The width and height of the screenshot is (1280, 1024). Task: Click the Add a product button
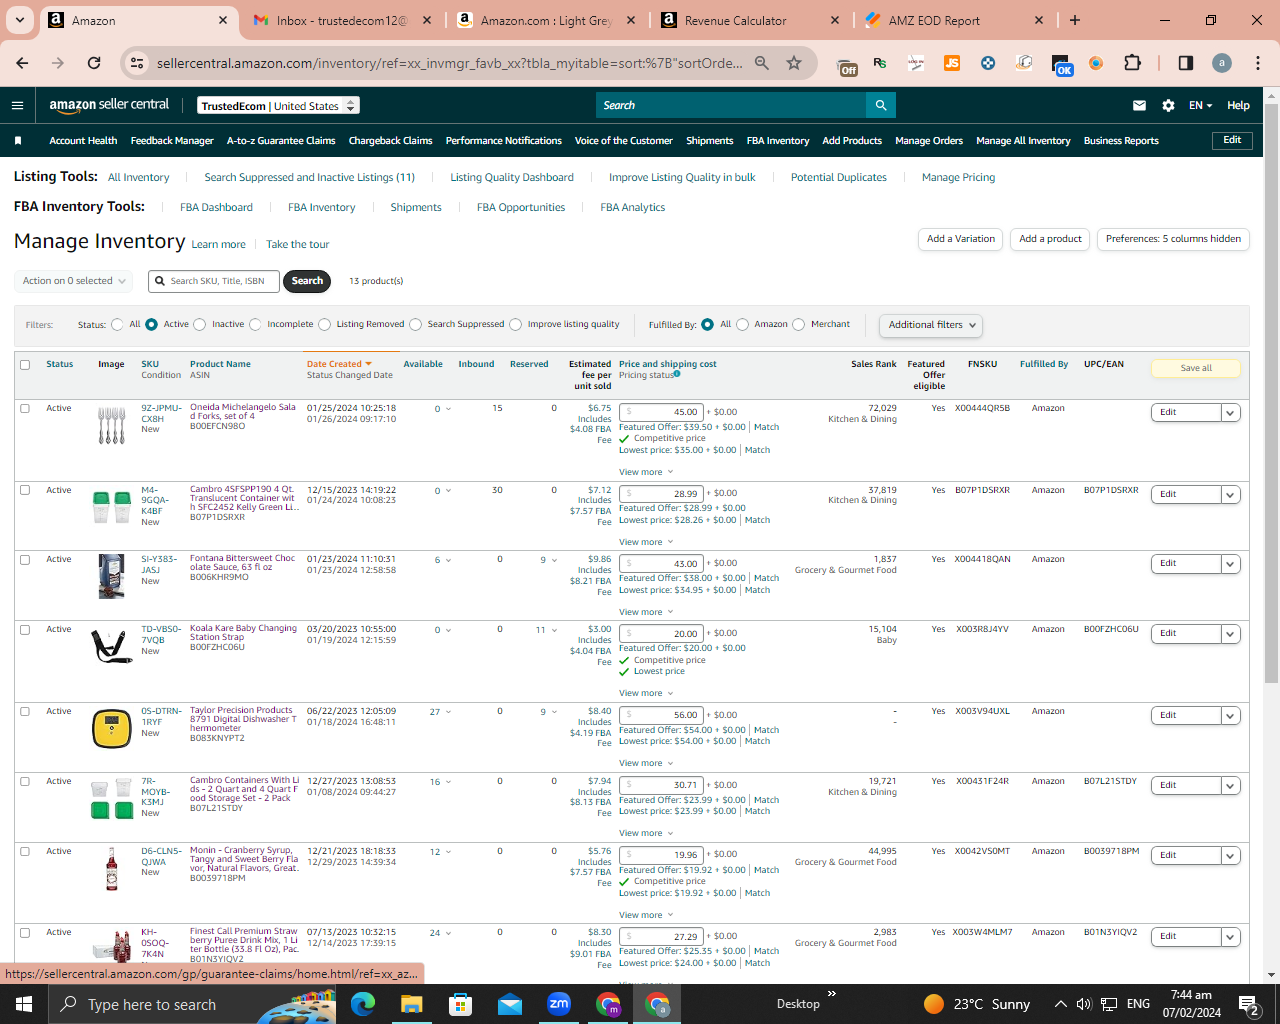pyautogui.click(x=1050, y=239)
